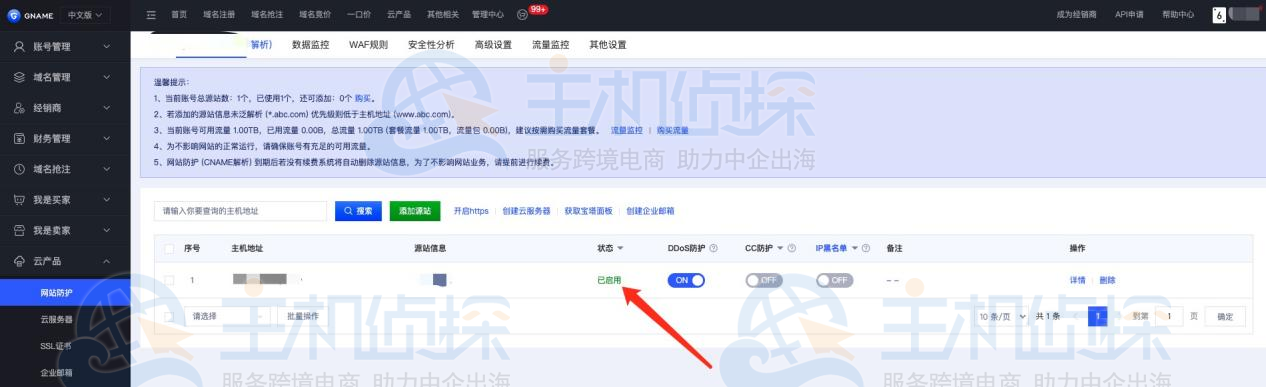
Task: Click the 账号管理 person icon
Action: tap(18, 46)
